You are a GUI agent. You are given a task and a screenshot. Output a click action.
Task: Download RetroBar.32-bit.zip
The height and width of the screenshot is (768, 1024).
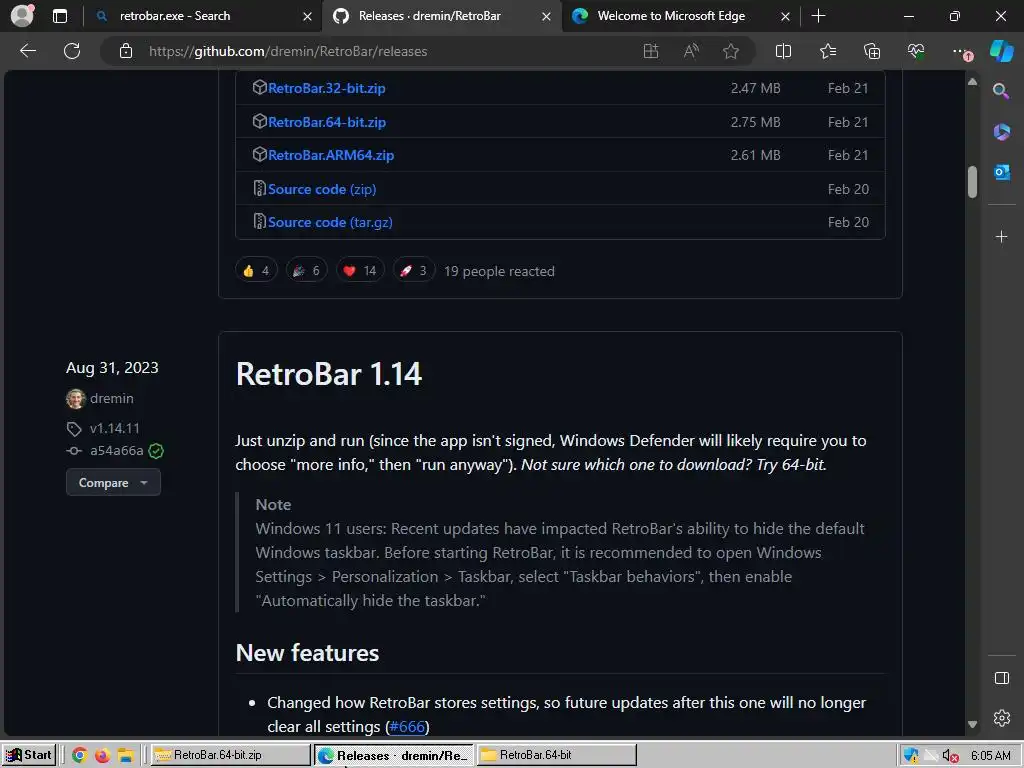[327, 88]
